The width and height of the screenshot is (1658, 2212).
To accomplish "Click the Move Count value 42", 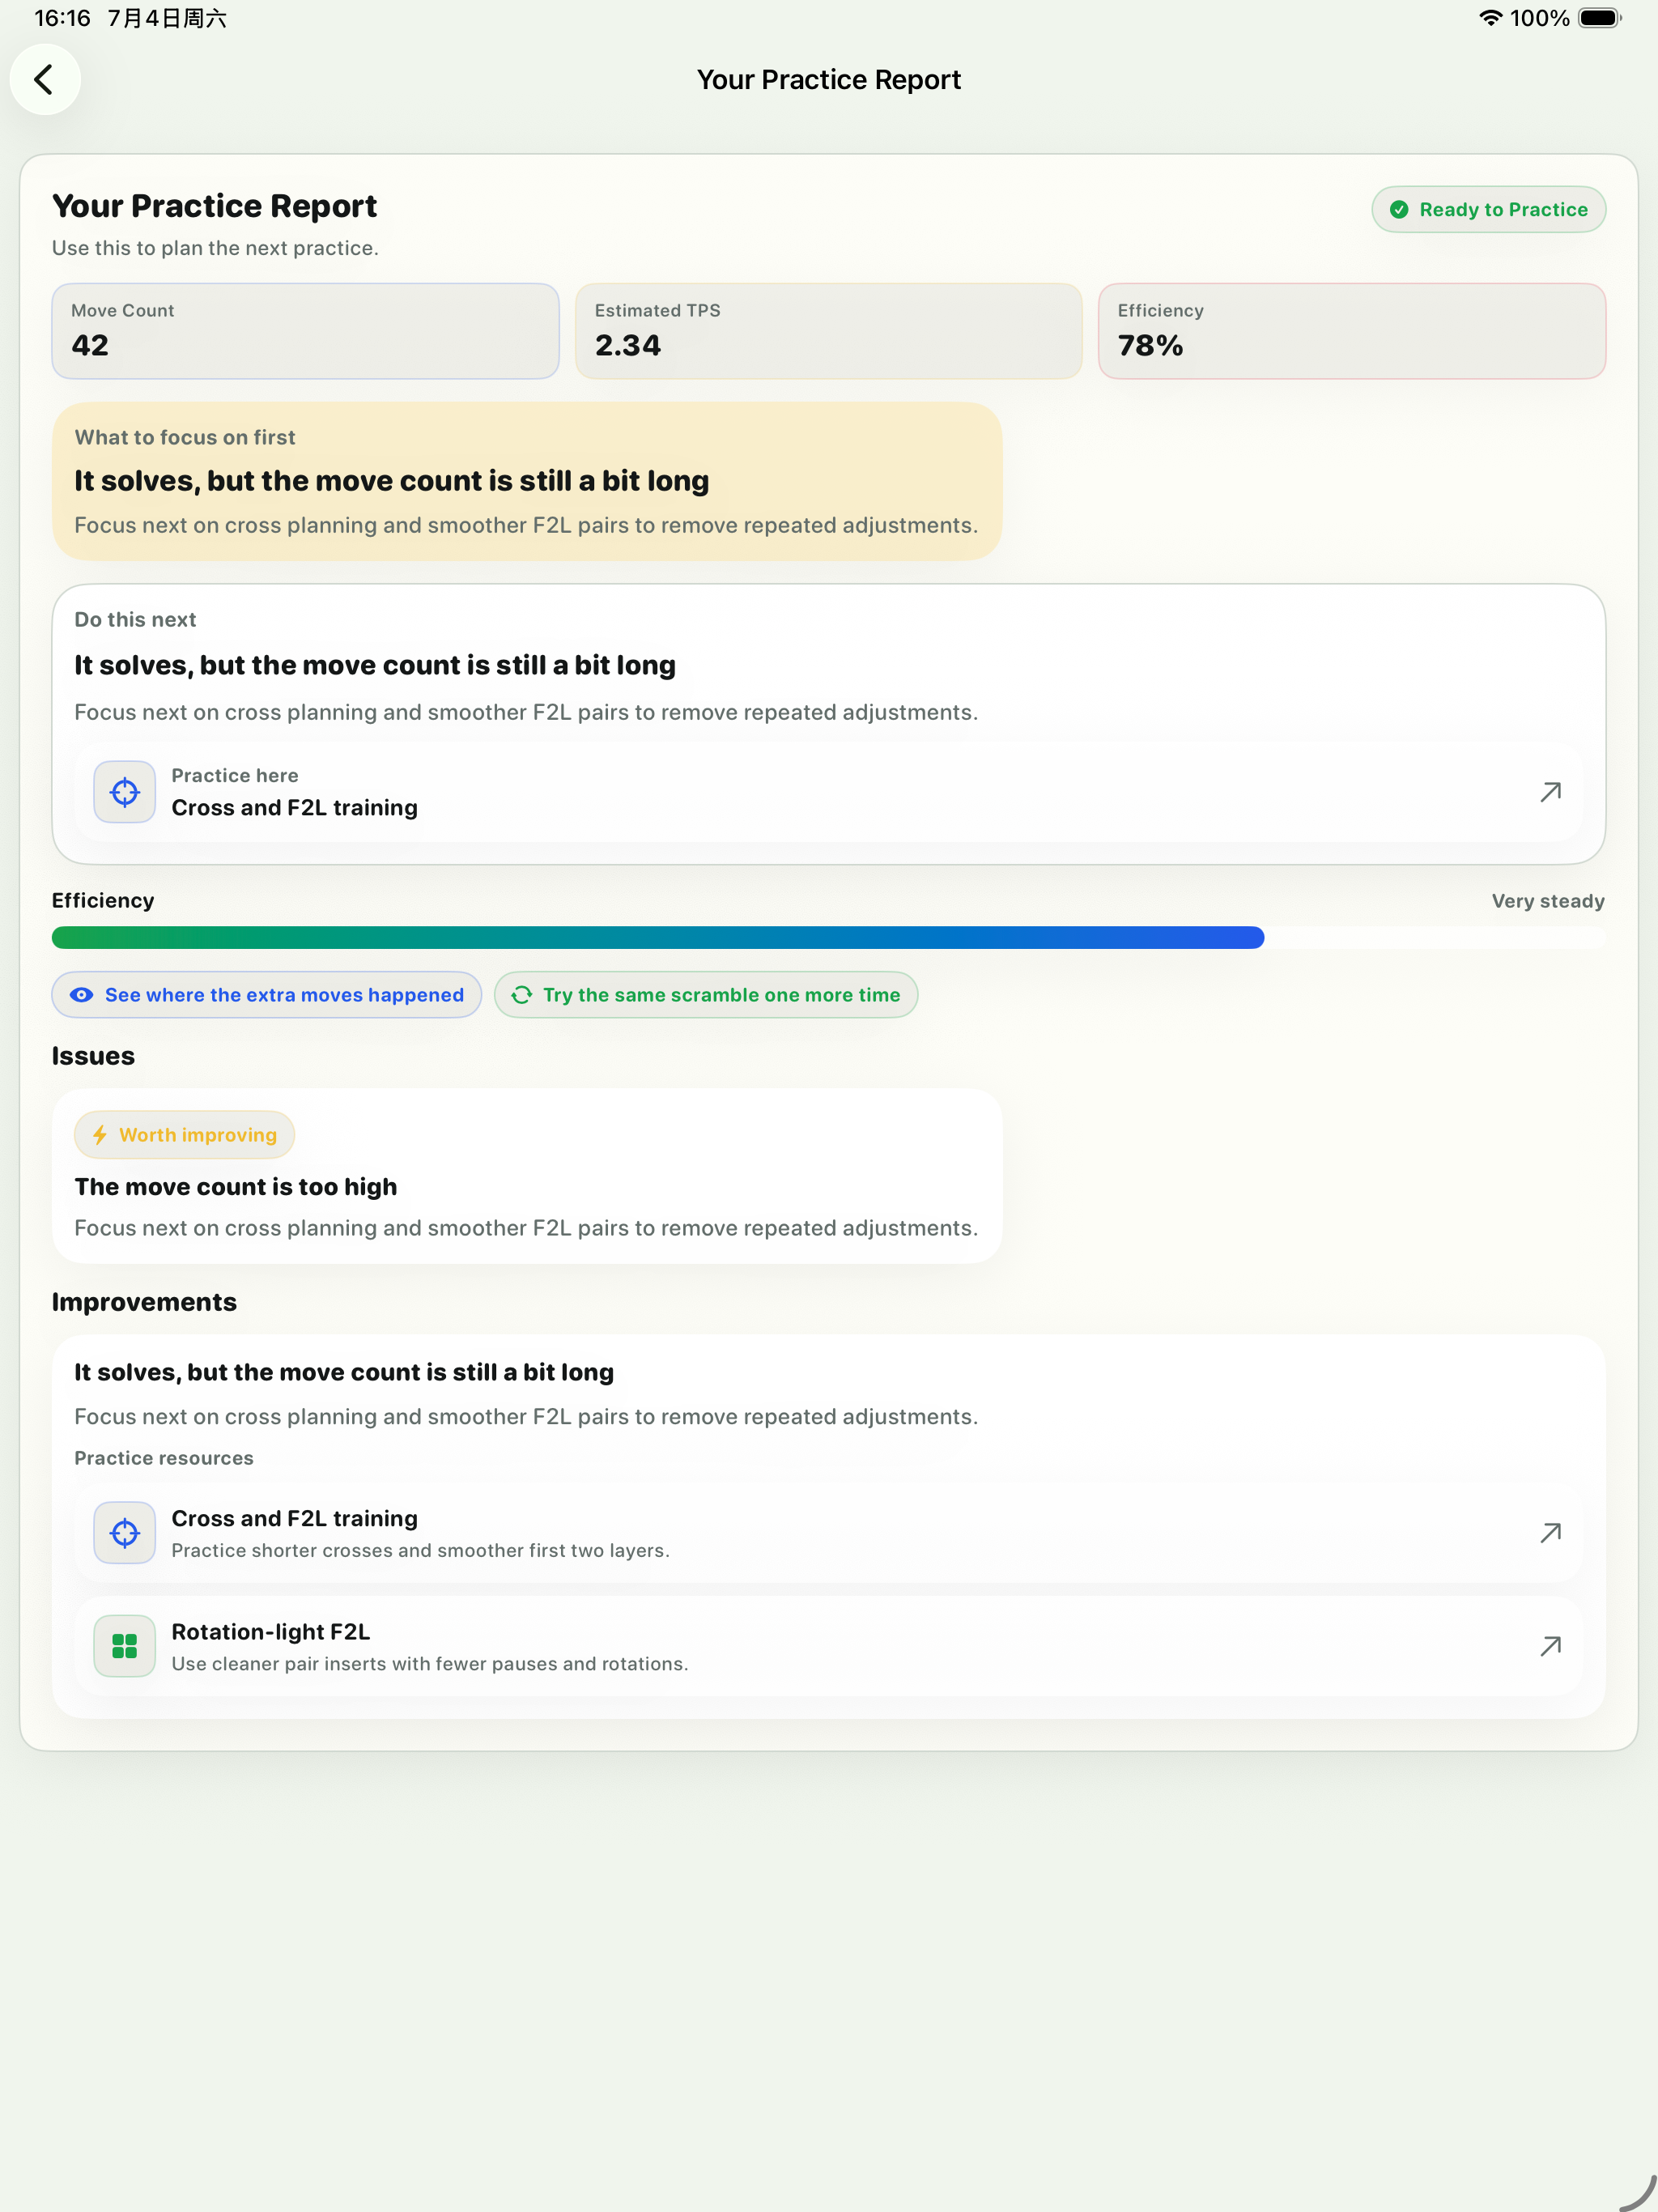I will (90, 345).
